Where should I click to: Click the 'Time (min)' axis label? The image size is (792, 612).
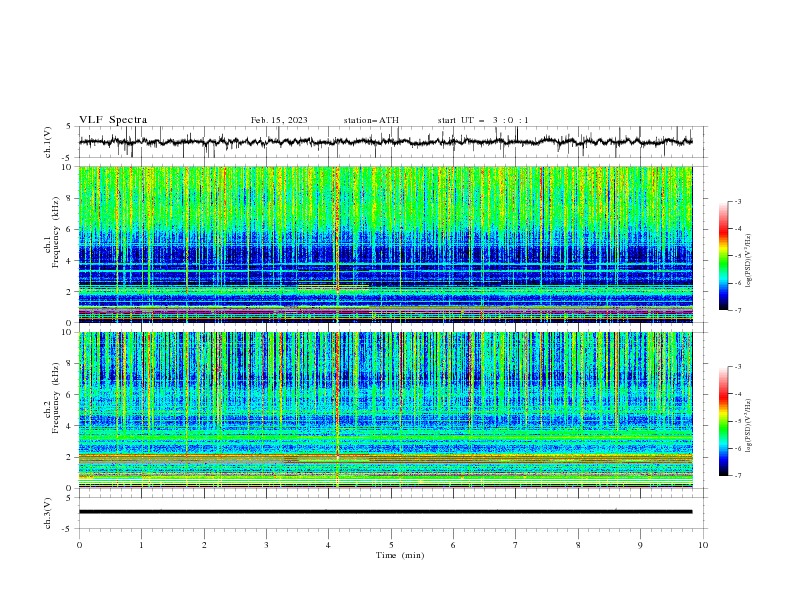click(x=400, y=555)
